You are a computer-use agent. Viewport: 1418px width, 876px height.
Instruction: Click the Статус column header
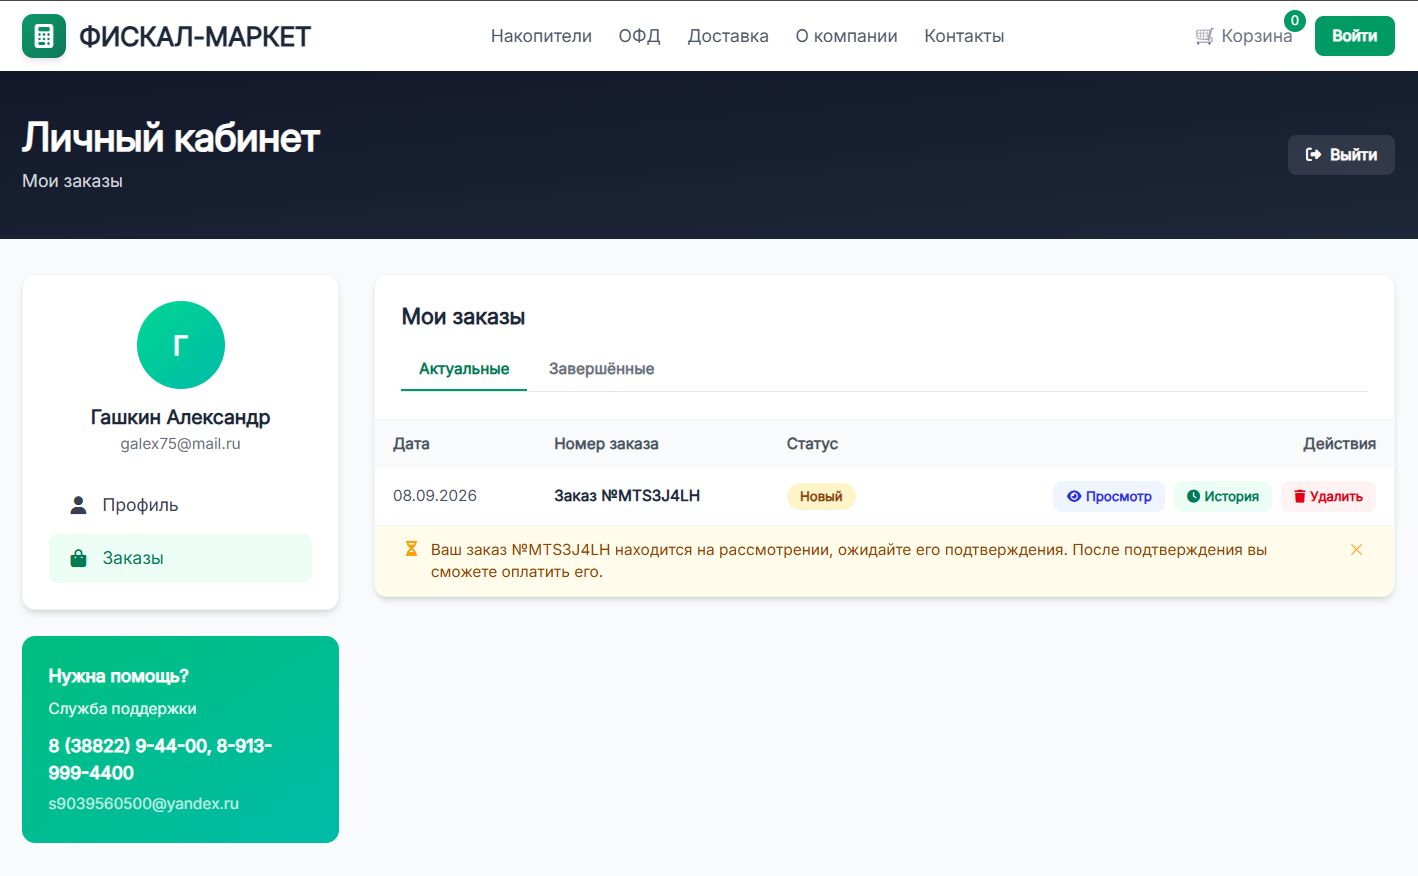[x=812, y=444]
